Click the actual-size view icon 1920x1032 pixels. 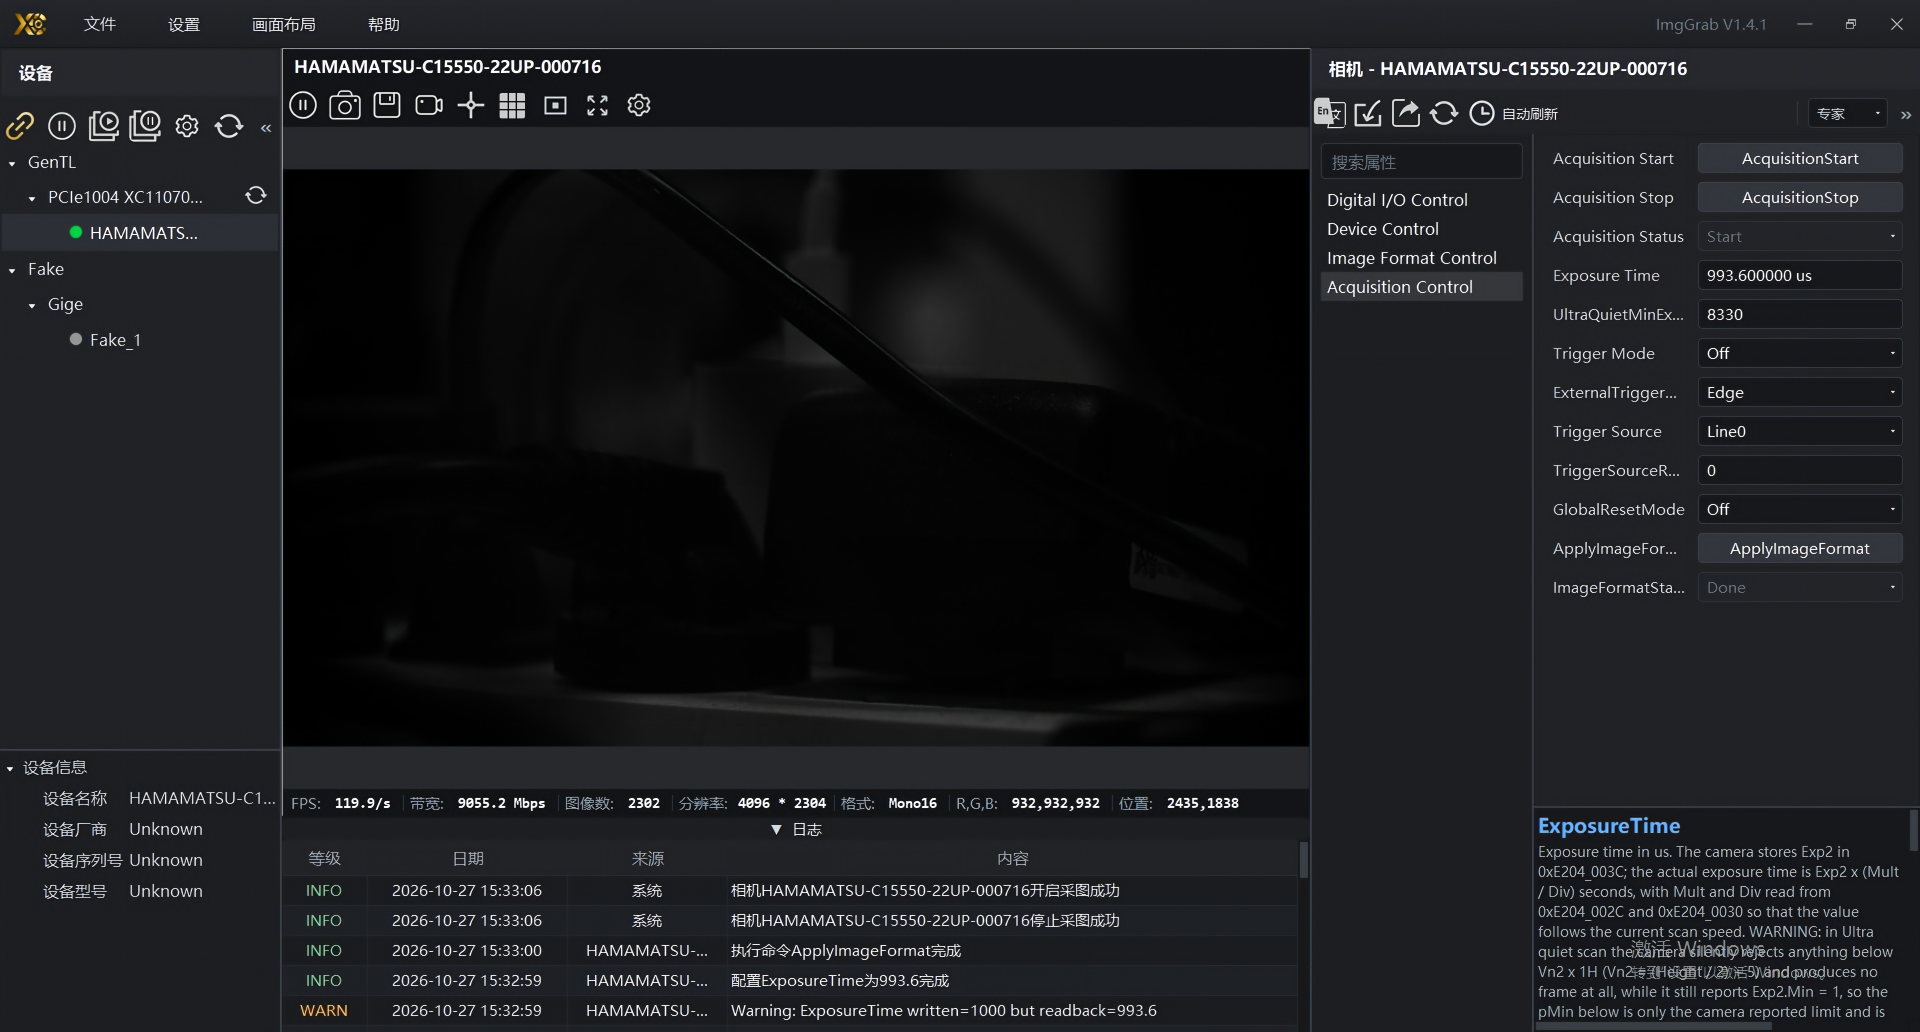555,105
